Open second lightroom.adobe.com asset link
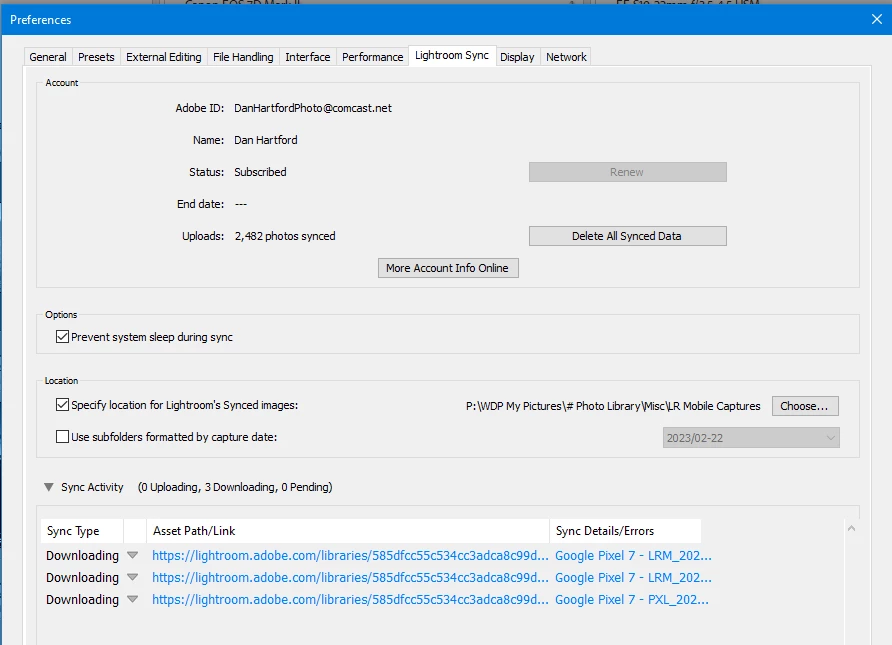The width and height of the screenshot is (892, 645). [x=350, y=578]
